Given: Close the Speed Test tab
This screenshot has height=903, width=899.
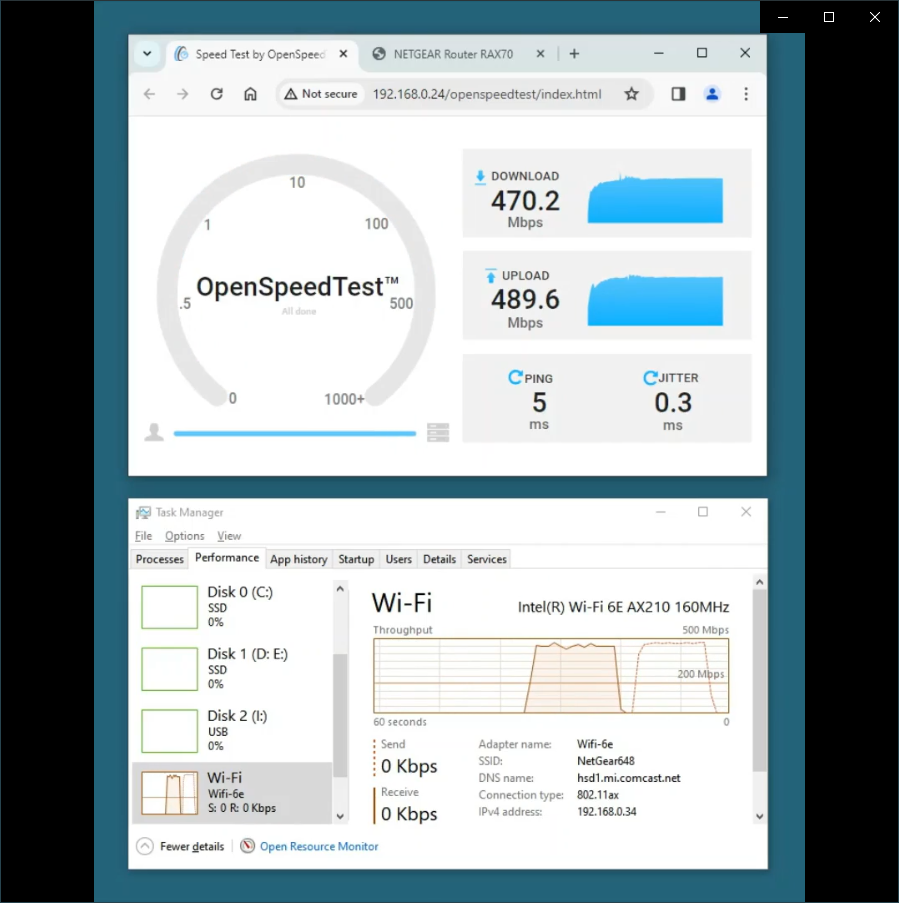Looking at the screenshot, I should pyautogui.click(x=343, y=54).
